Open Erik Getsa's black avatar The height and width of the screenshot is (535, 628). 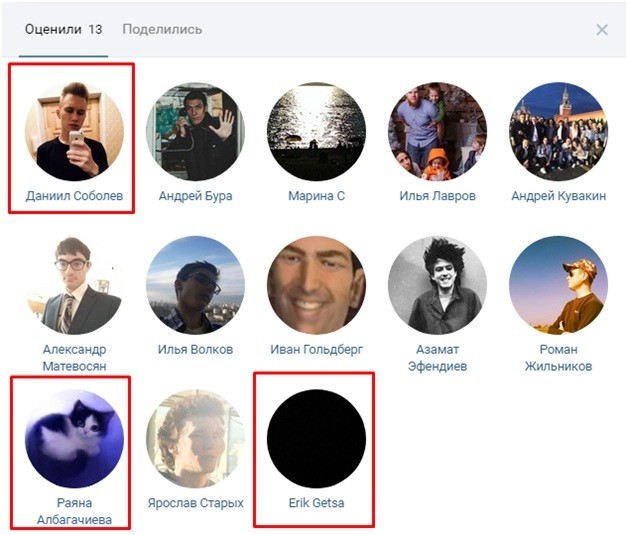tap(316, 438)
